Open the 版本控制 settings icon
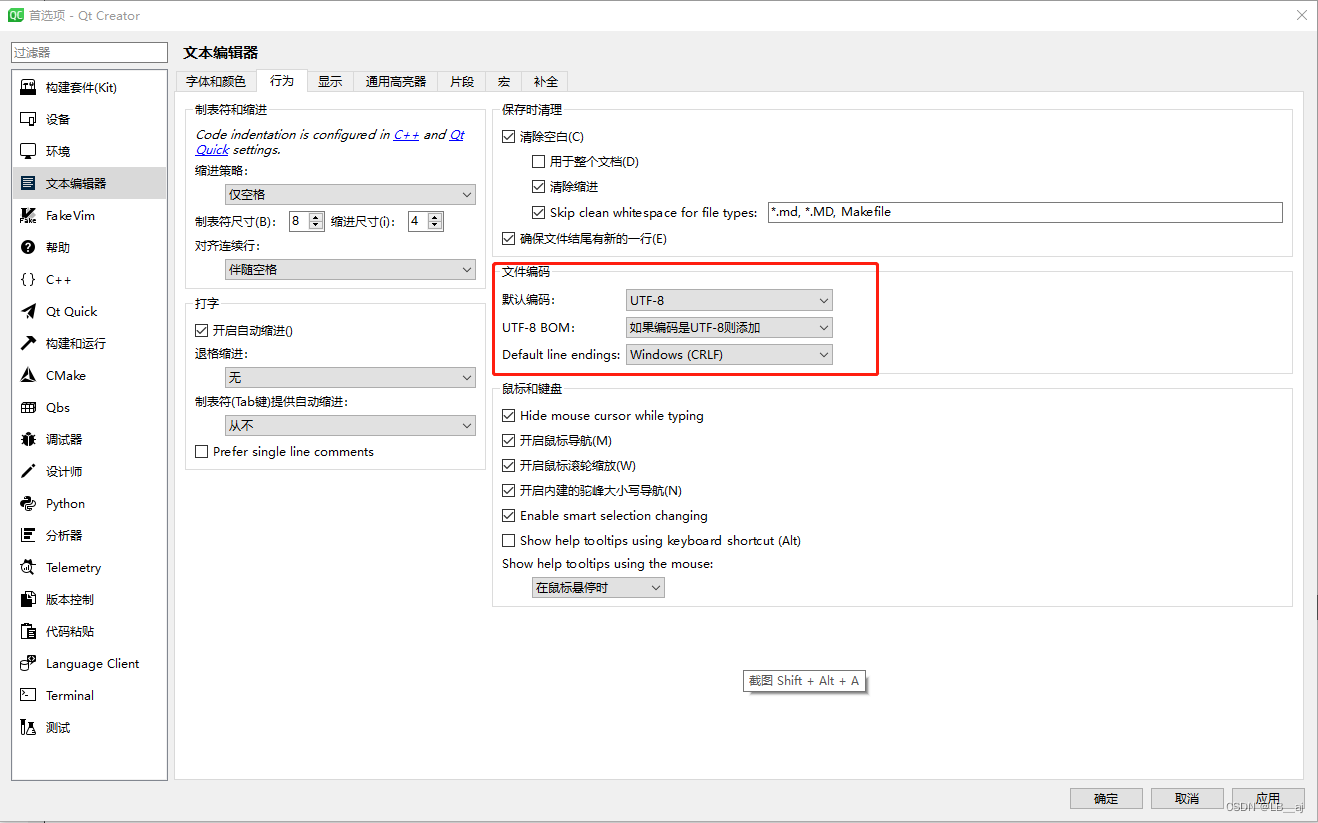Image resolution: width=1318 pixels, height=823 pixels. click(28, 599)
